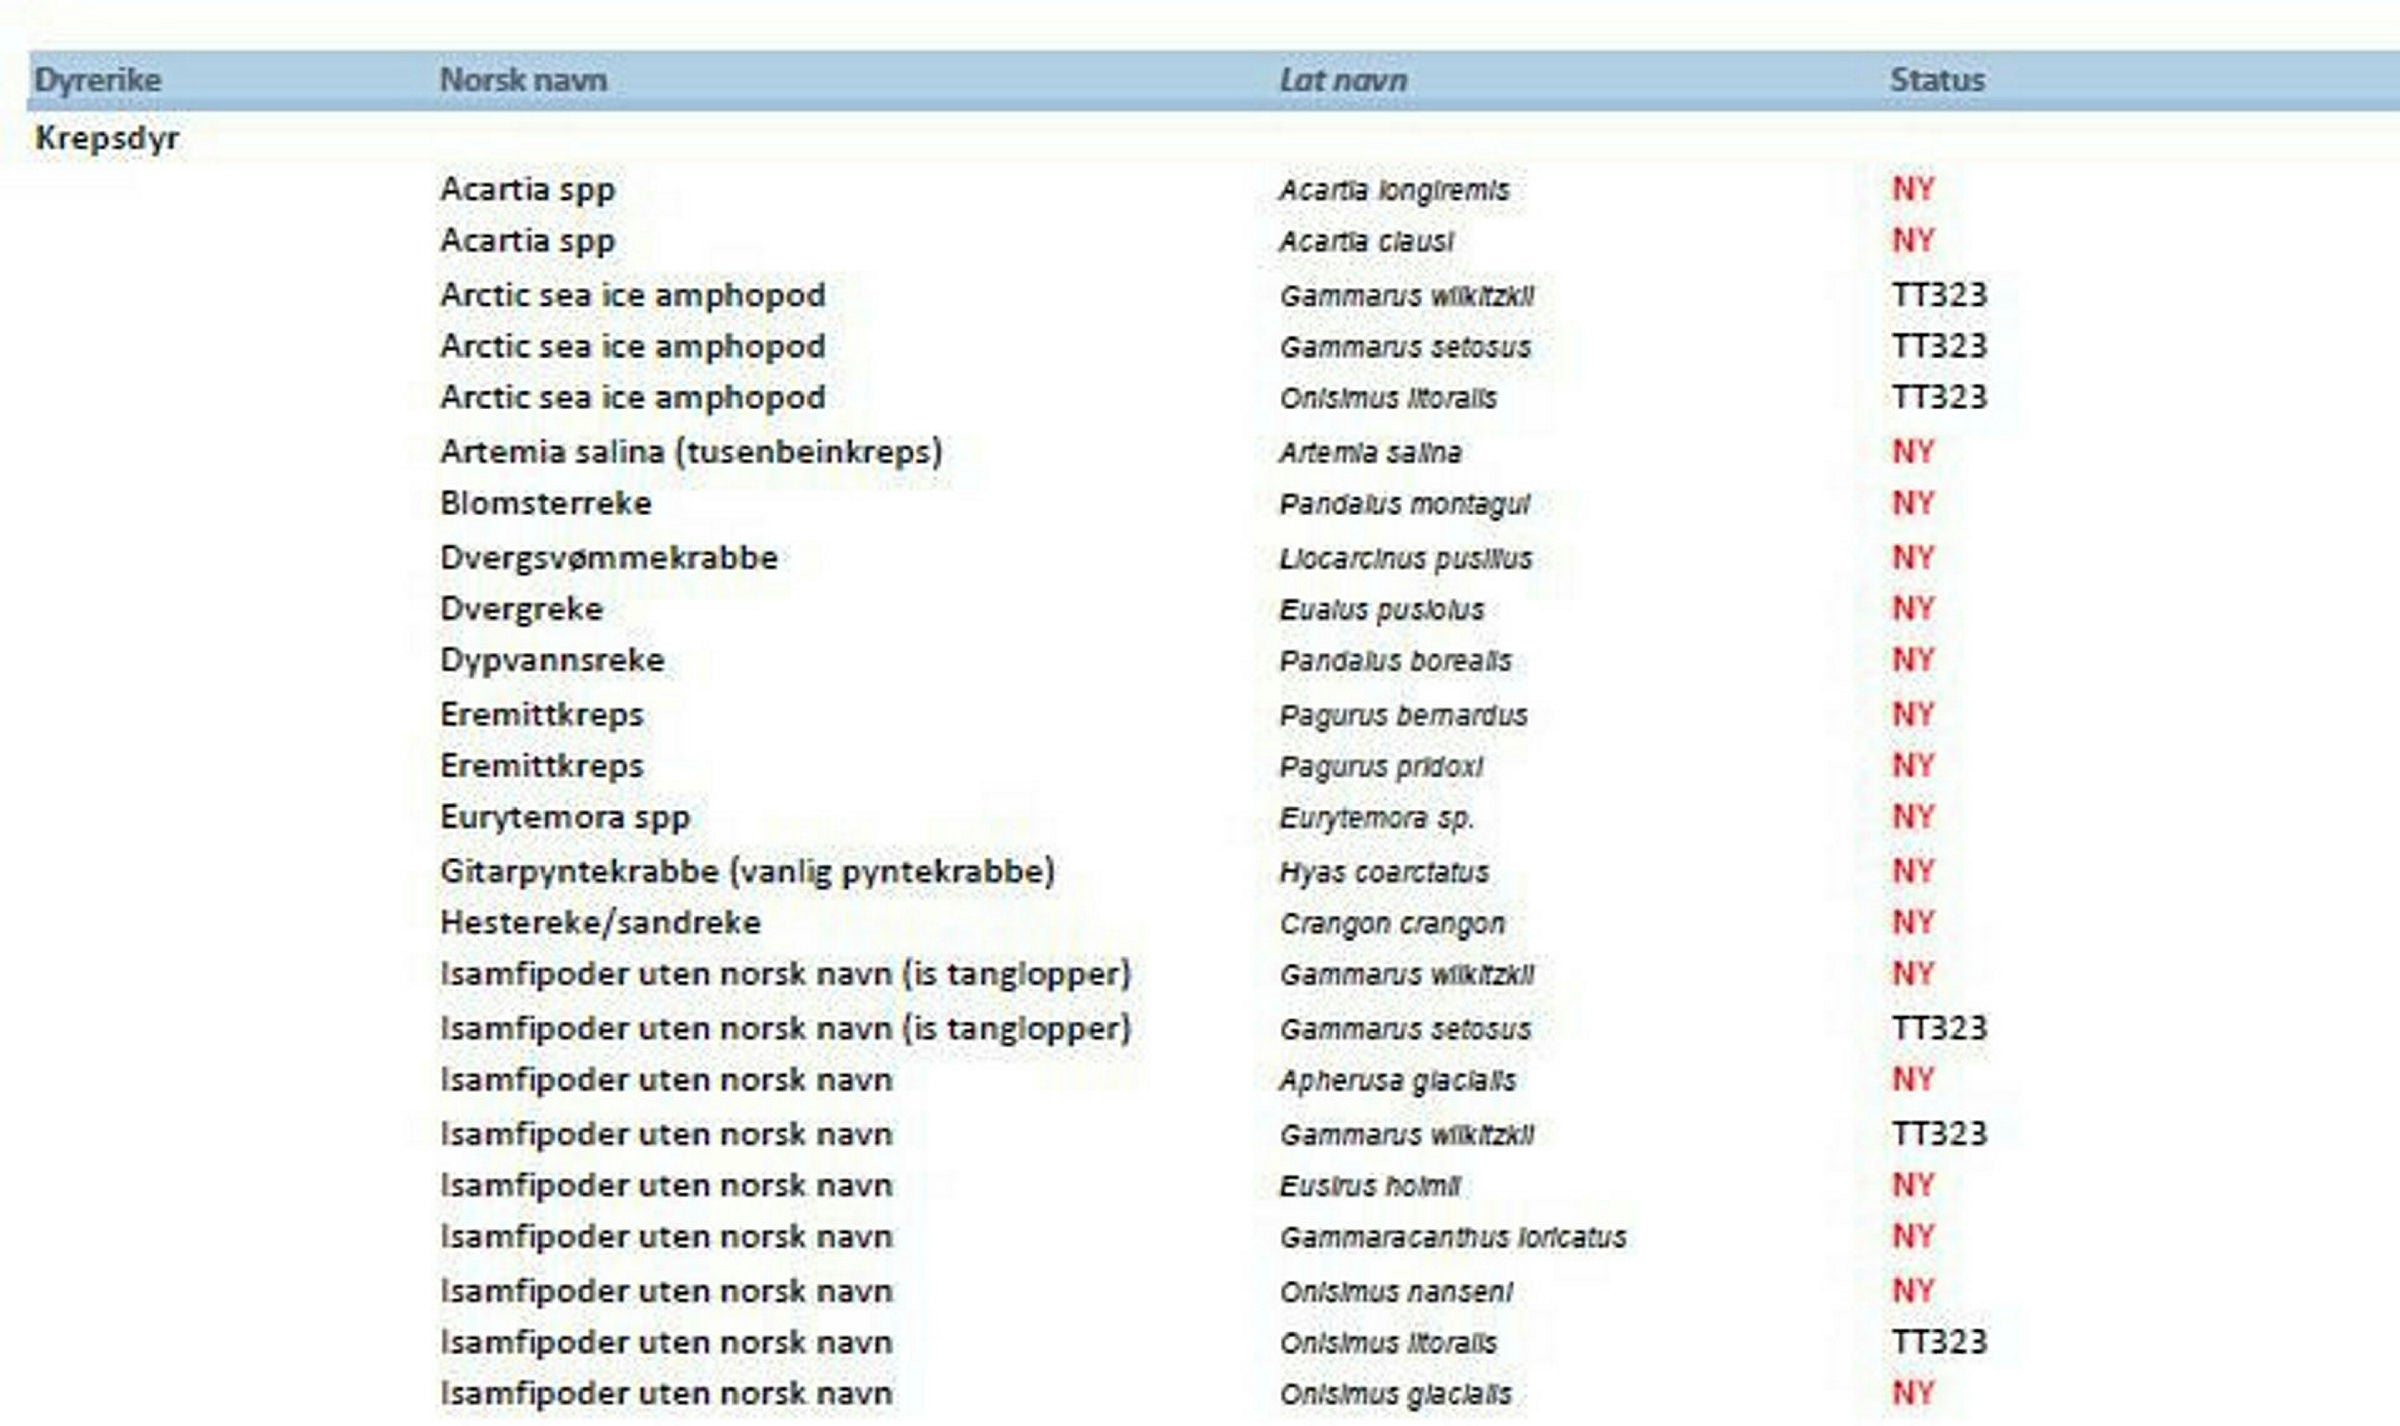The height and width of the screenshot is (1426, 2400).
Task: Click the Dvergreke name cell
Action: (521, 609)
